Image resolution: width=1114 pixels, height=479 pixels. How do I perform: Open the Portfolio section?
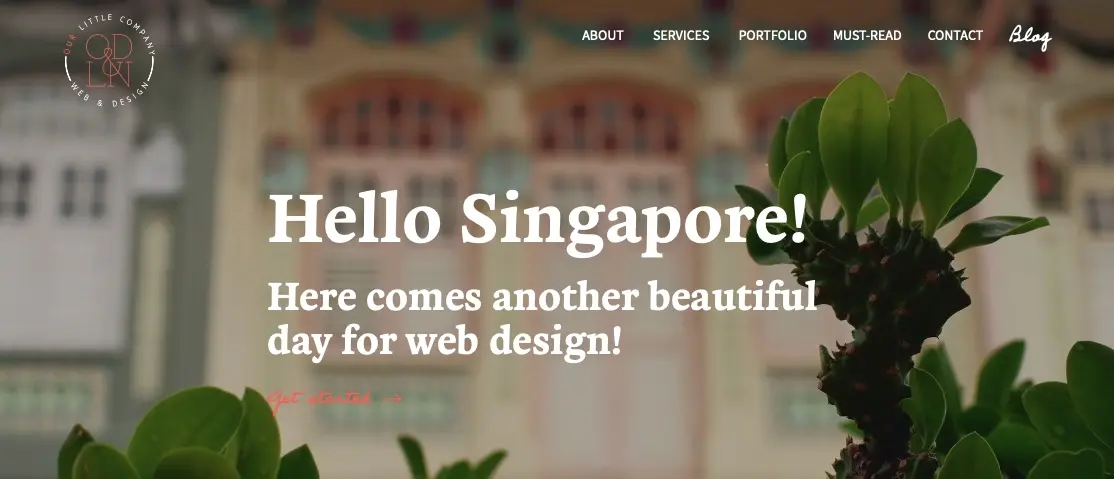772,36
